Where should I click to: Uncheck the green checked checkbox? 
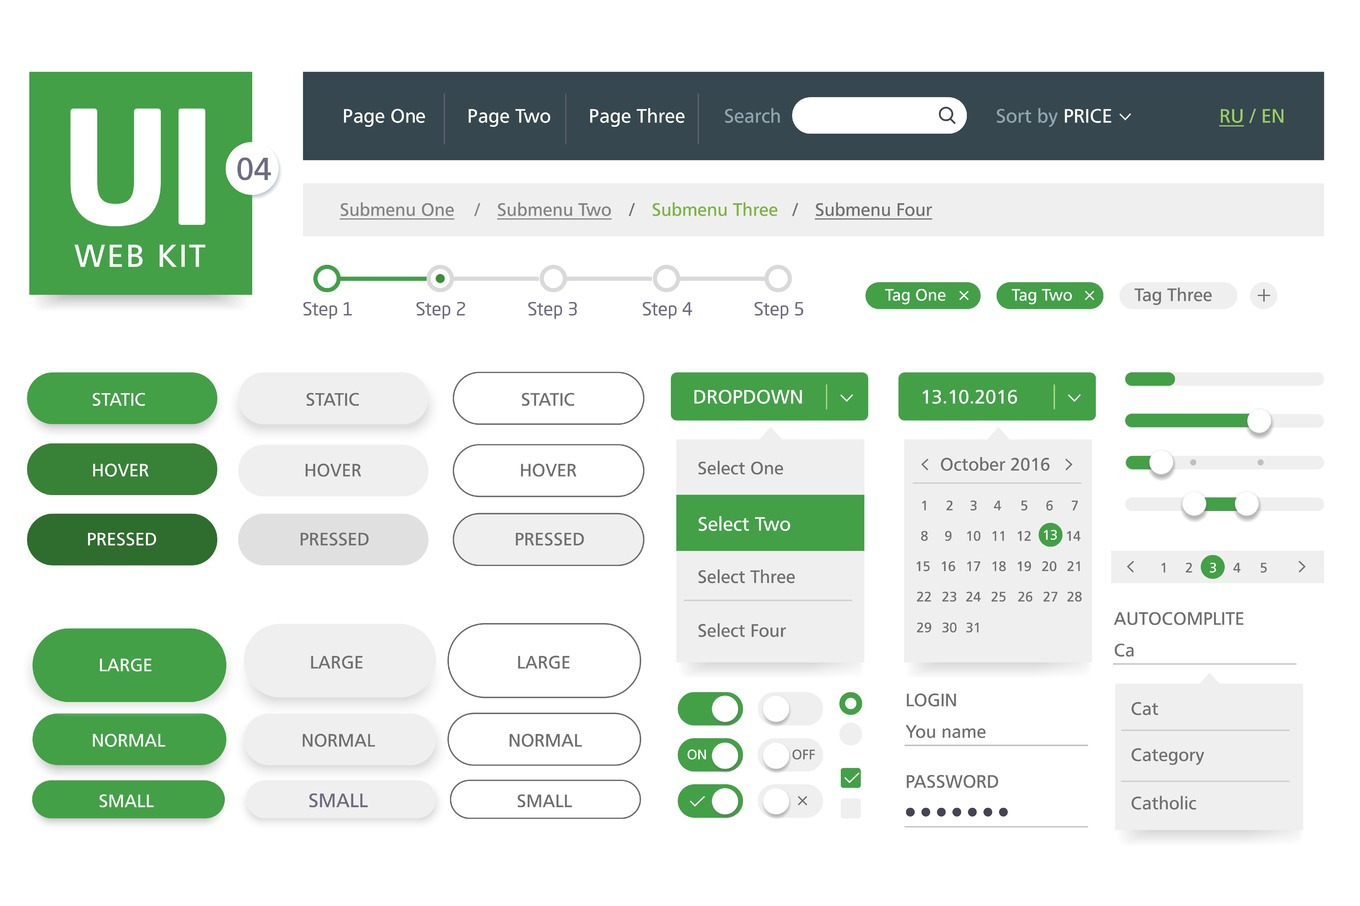click(850, 777)
